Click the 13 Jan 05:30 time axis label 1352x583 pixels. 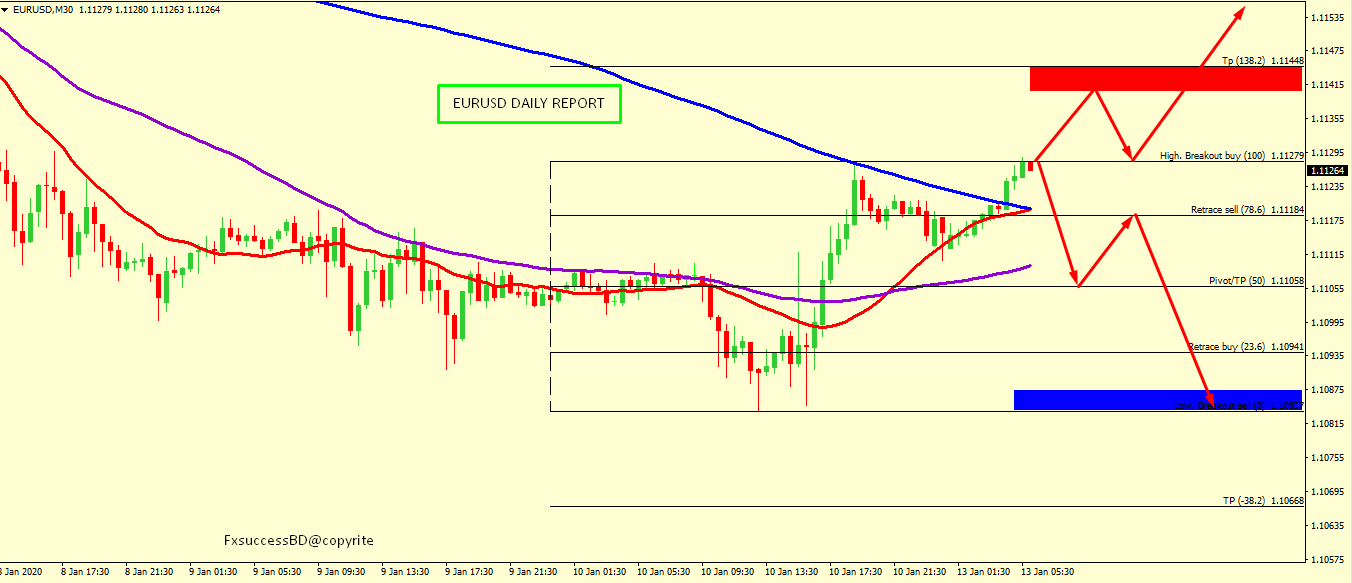[1048, 572]
